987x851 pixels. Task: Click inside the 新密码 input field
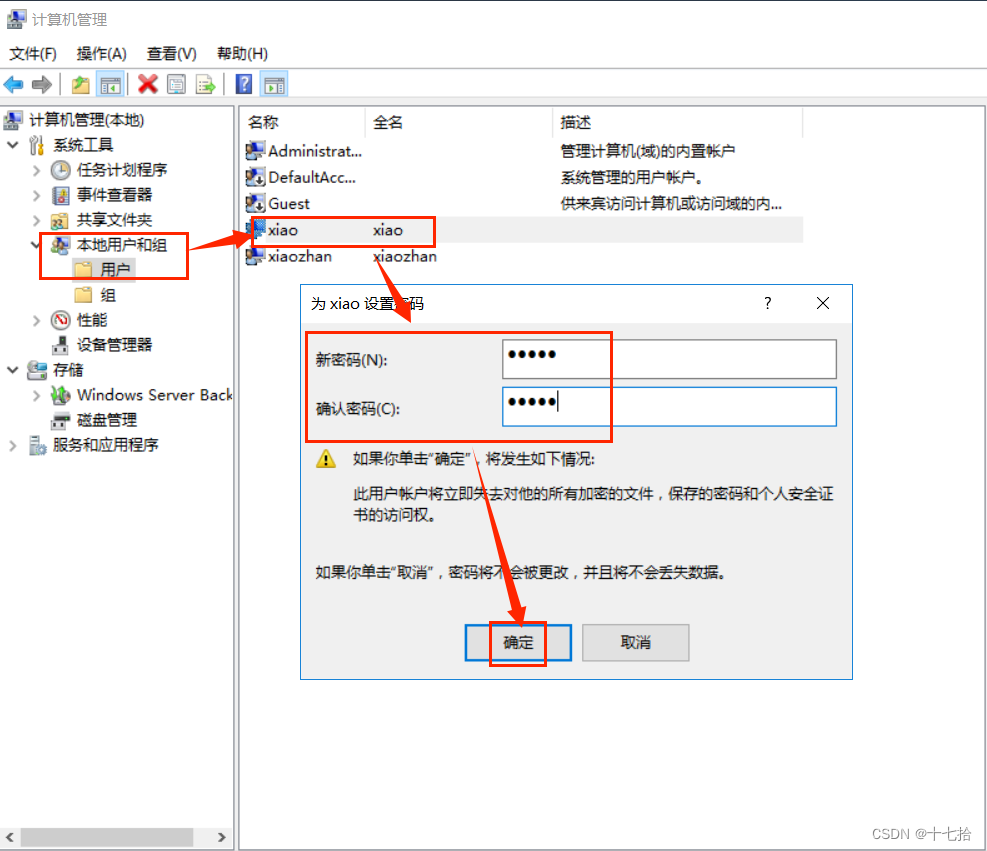tap(668, 359)
